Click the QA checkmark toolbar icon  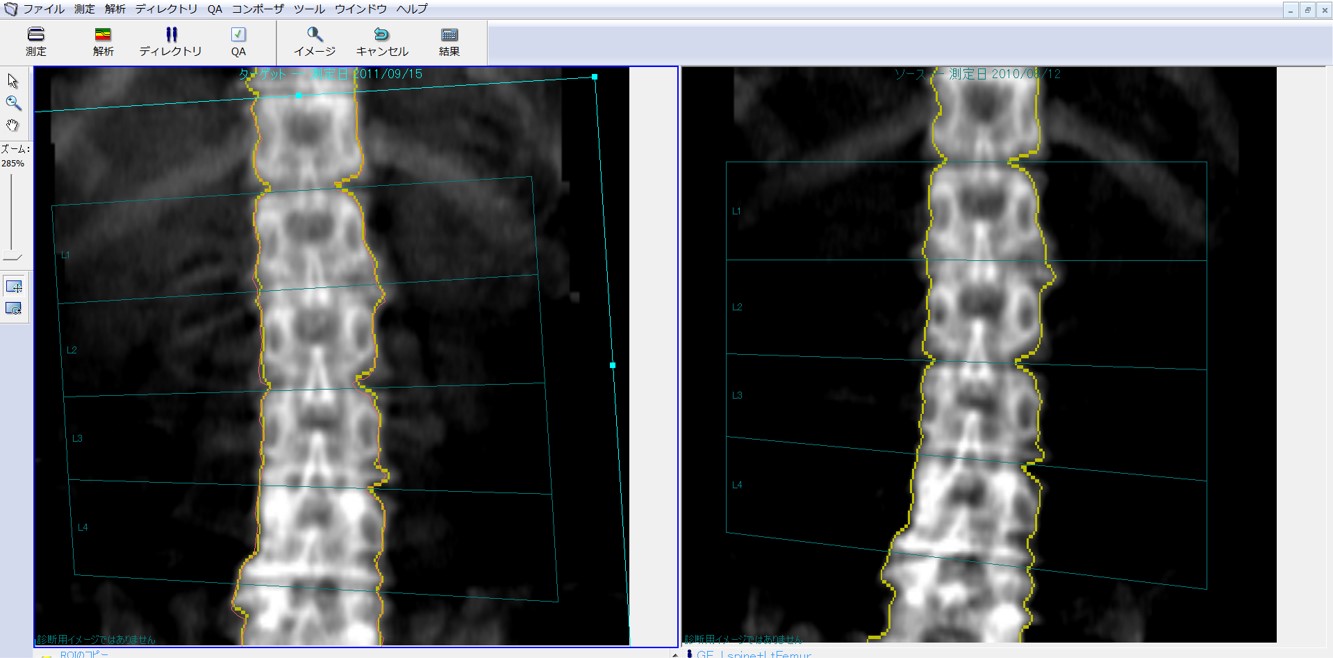(x=238, y=42)
